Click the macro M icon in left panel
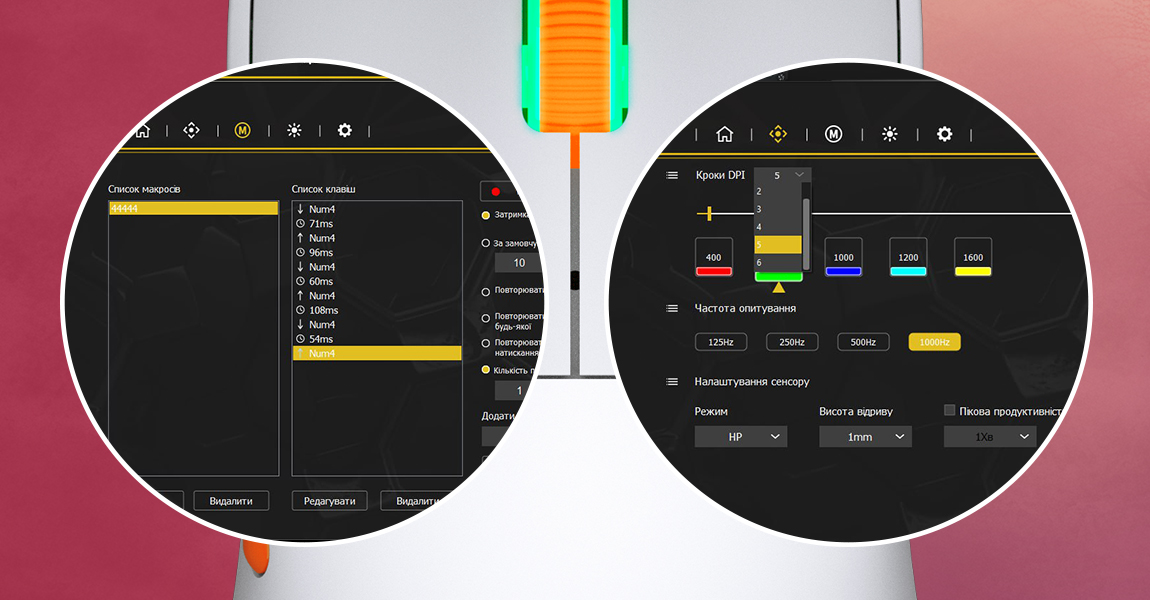1150x600 pixels. tap(242, 130)
